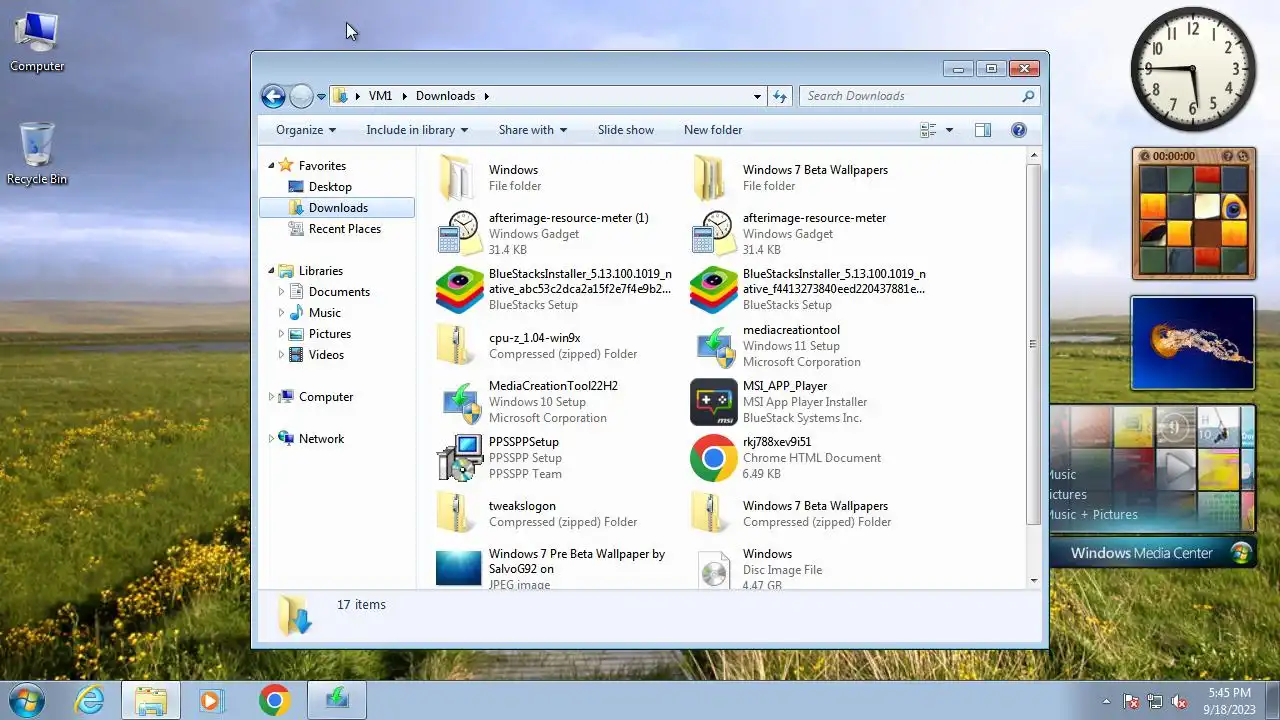
Task: Open the Start menu
Action: (27, 700)
